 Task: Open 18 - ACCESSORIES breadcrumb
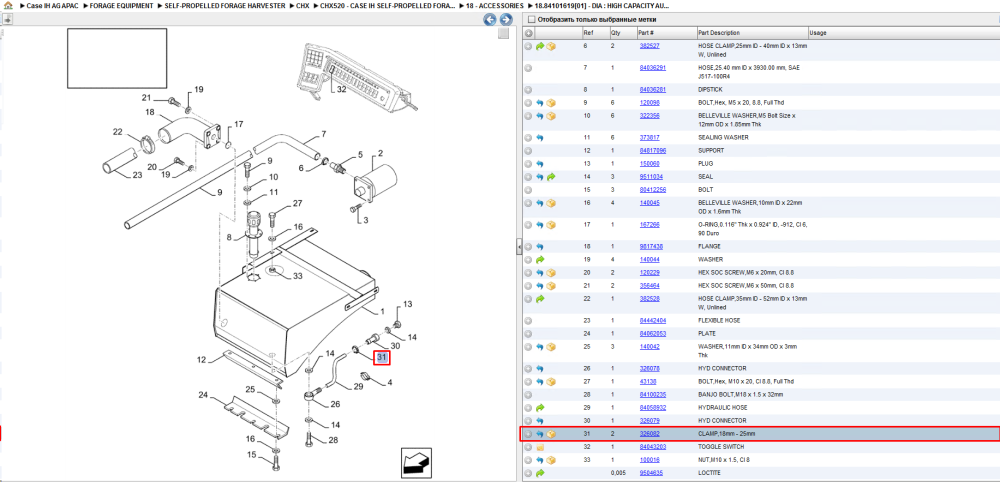point(494,5)
